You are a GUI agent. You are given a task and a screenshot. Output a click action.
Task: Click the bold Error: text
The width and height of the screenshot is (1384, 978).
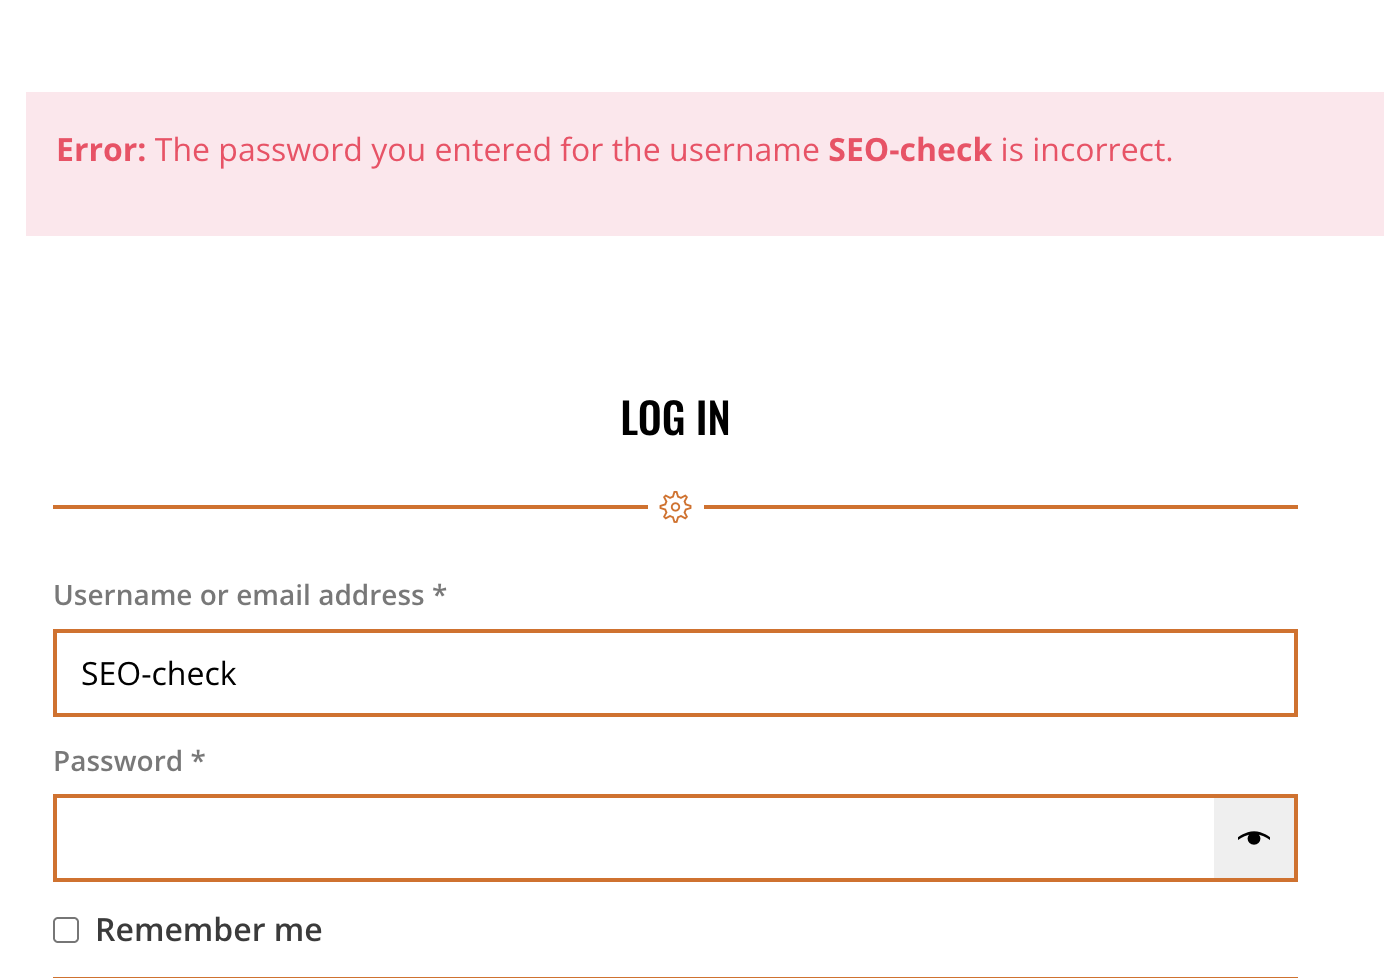point(101,150)
